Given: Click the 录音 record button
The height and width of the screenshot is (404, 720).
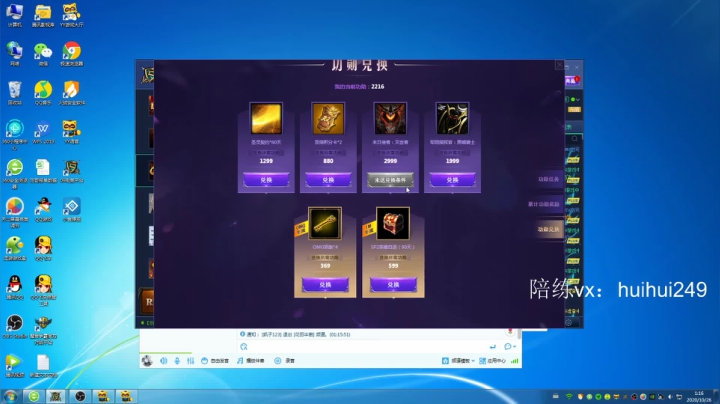Looking at the screenshot, I should 285,361.
